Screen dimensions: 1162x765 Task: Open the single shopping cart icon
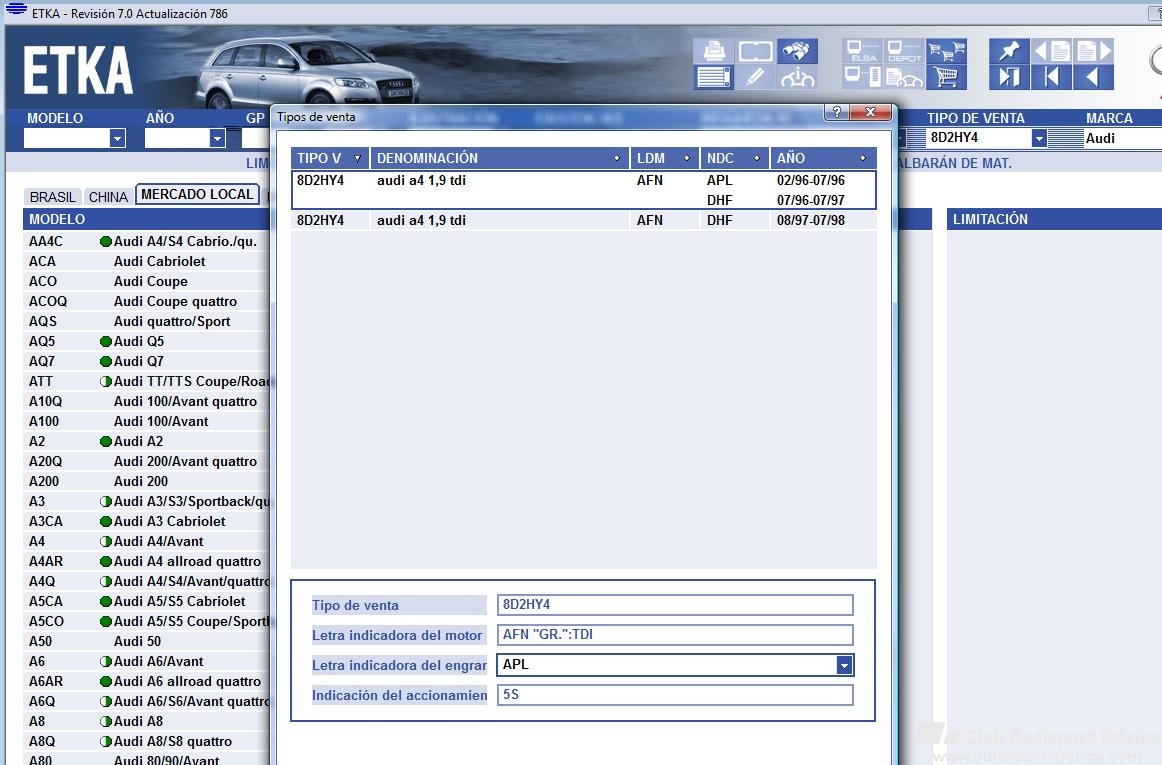coord(946,77)
